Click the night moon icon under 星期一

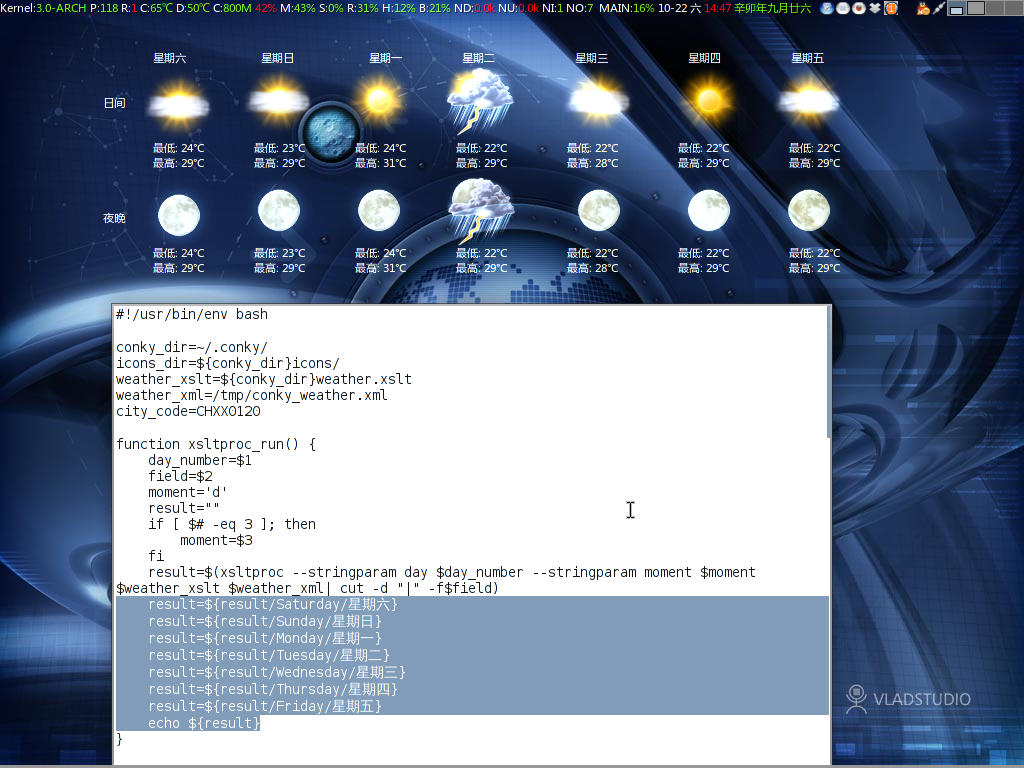379,211
